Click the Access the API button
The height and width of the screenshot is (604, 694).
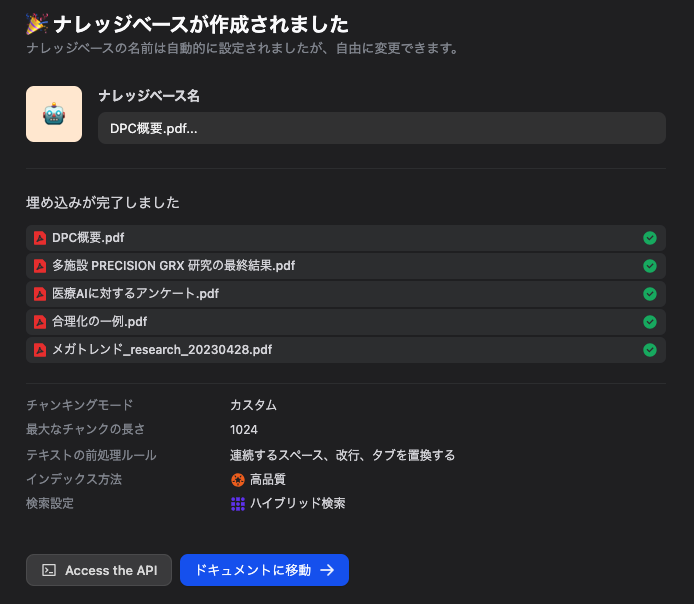[99, 570]
